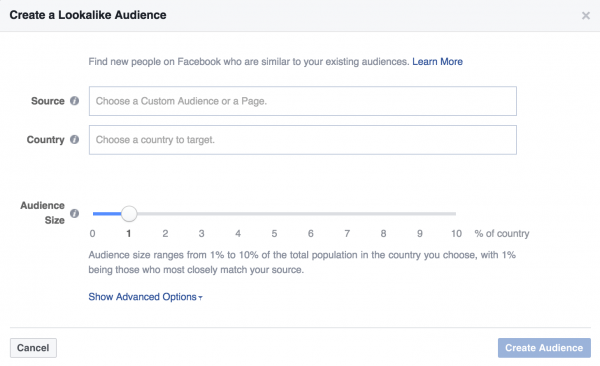
Task: Click the Source custom audience input field
Action: pyautogui.click(x=303, y=101)
